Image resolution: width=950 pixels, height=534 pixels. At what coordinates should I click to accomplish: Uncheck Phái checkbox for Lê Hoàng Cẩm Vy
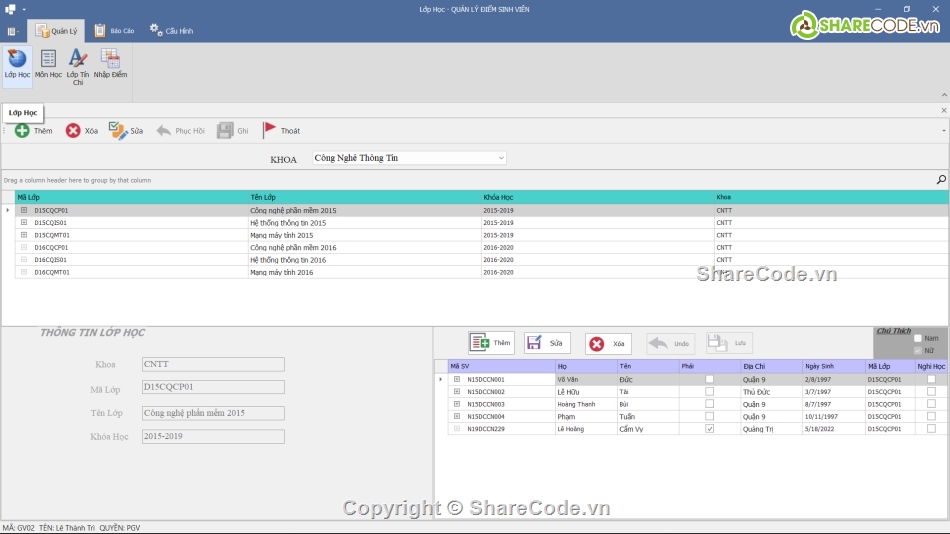709,429
